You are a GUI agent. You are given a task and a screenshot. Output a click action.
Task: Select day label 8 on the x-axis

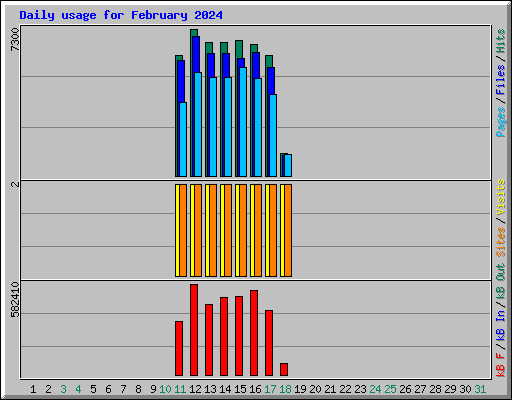(x=138, y=389)
